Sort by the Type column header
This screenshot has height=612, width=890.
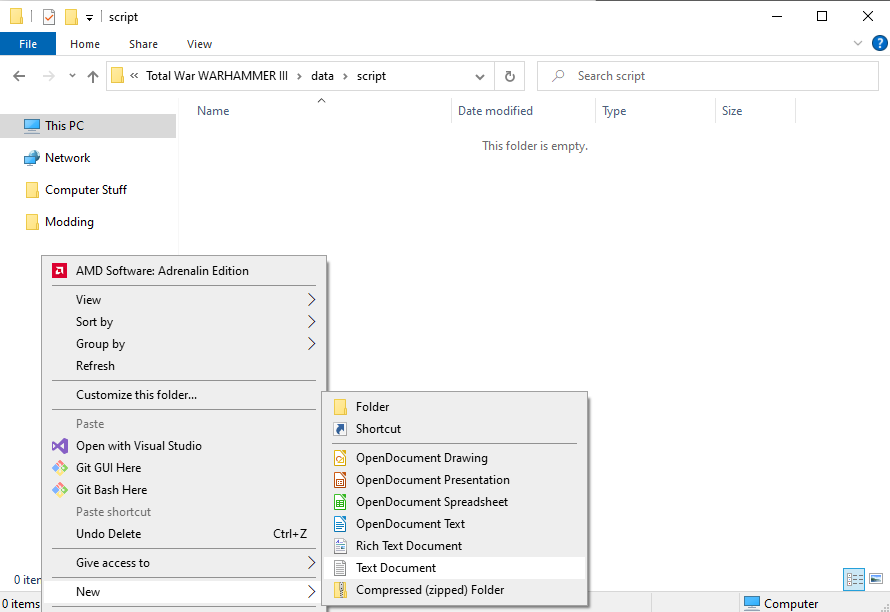656,111
